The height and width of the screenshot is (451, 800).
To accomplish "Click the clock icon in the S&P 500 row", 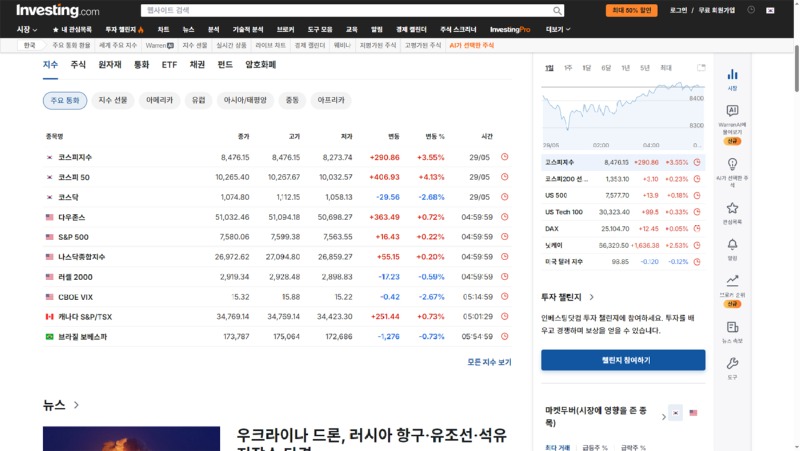I will tap(505, 237).
